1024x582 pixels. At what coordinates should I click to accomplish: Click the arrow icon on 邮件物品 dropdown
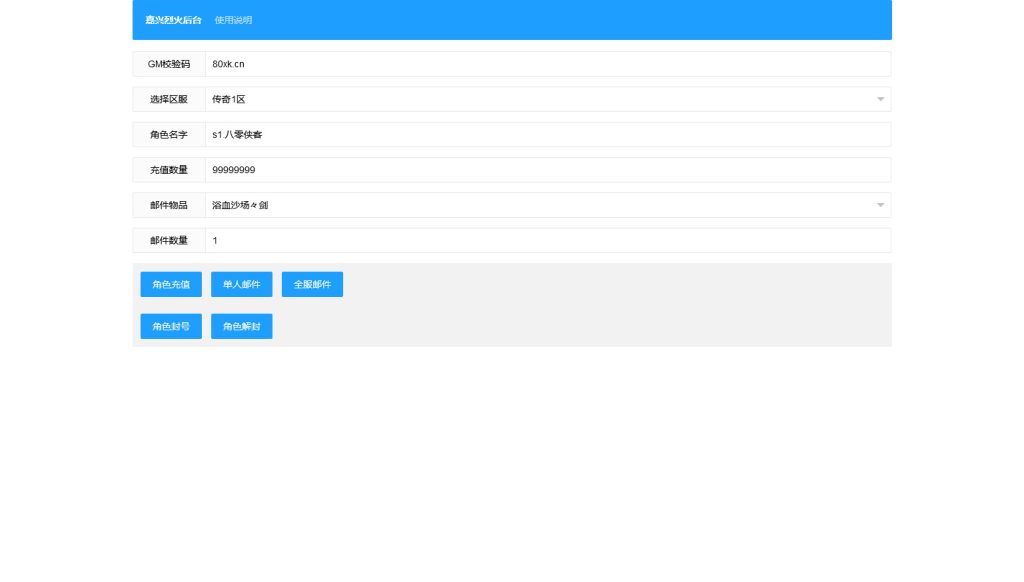click(880, 205)
